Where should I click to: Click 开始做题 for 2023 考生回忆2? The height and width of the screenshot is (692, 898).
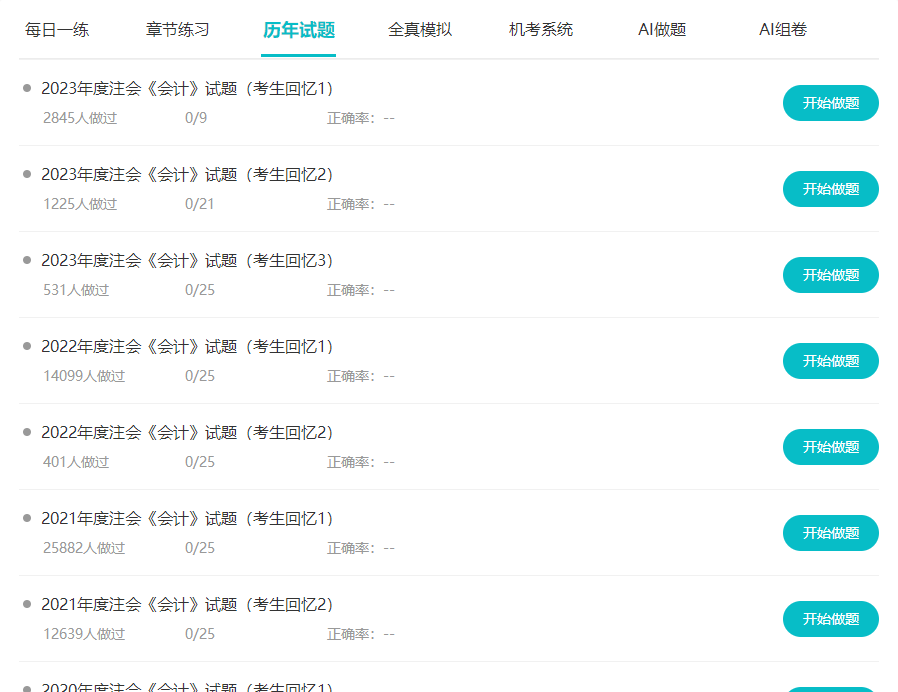(830, 189)
